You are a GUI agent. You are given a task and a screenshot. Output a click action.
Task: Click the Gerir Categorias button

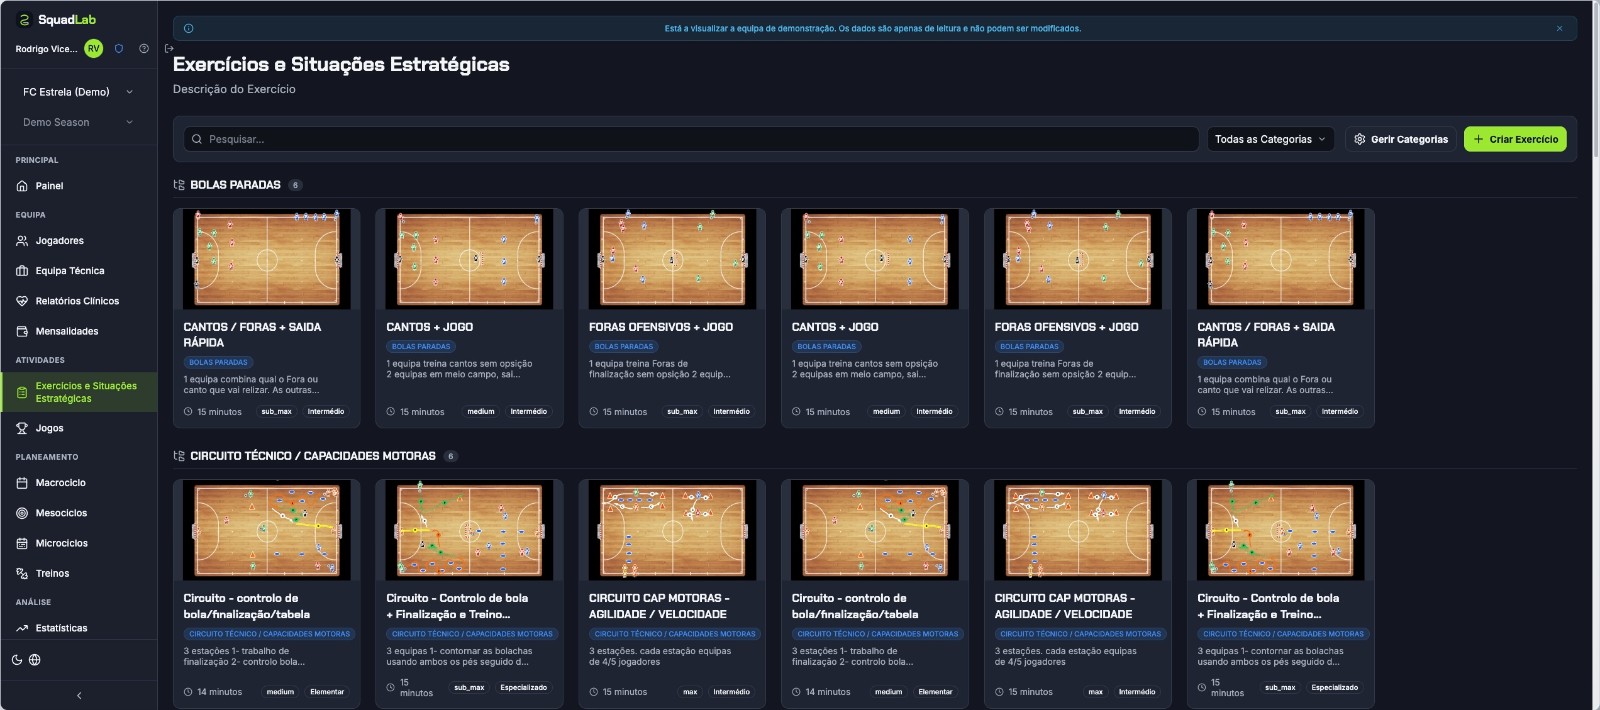coord(1400,139)
